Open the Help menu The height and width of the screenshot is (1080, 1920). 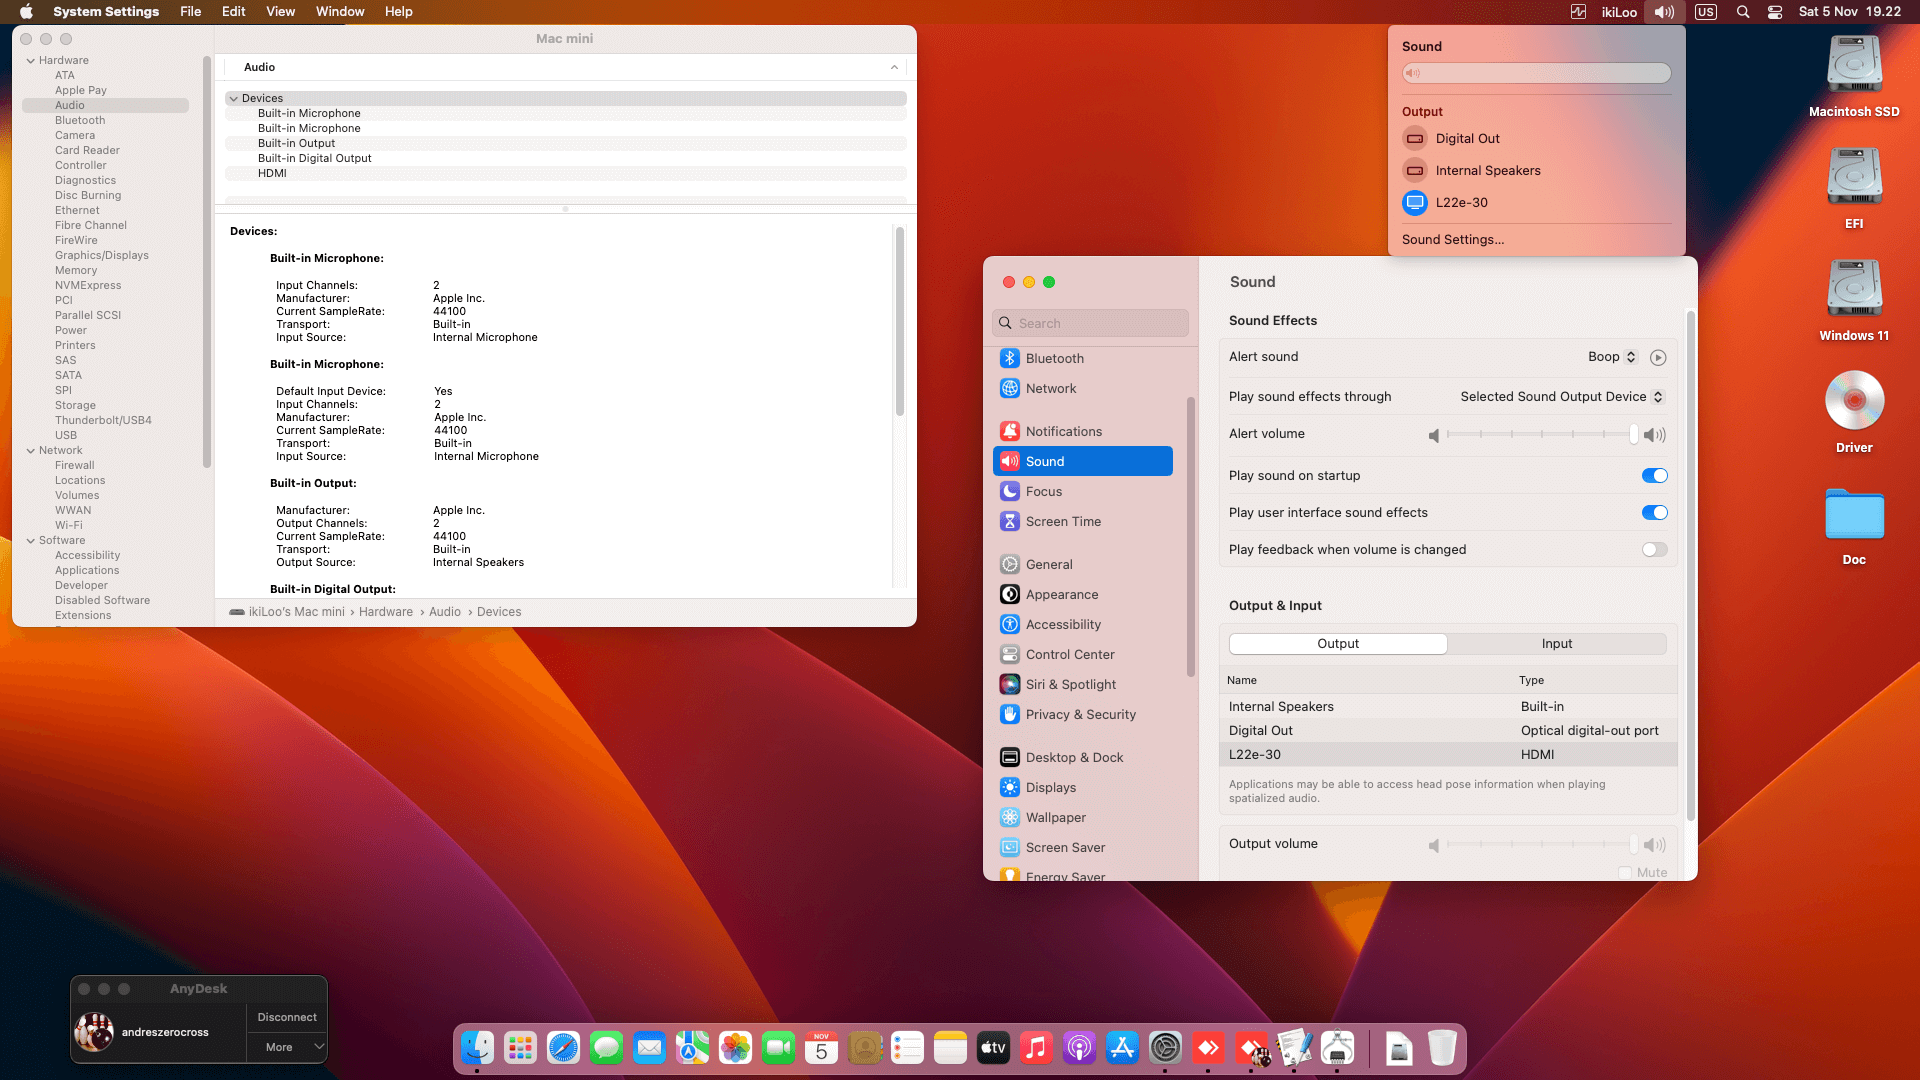coord(399,12)
